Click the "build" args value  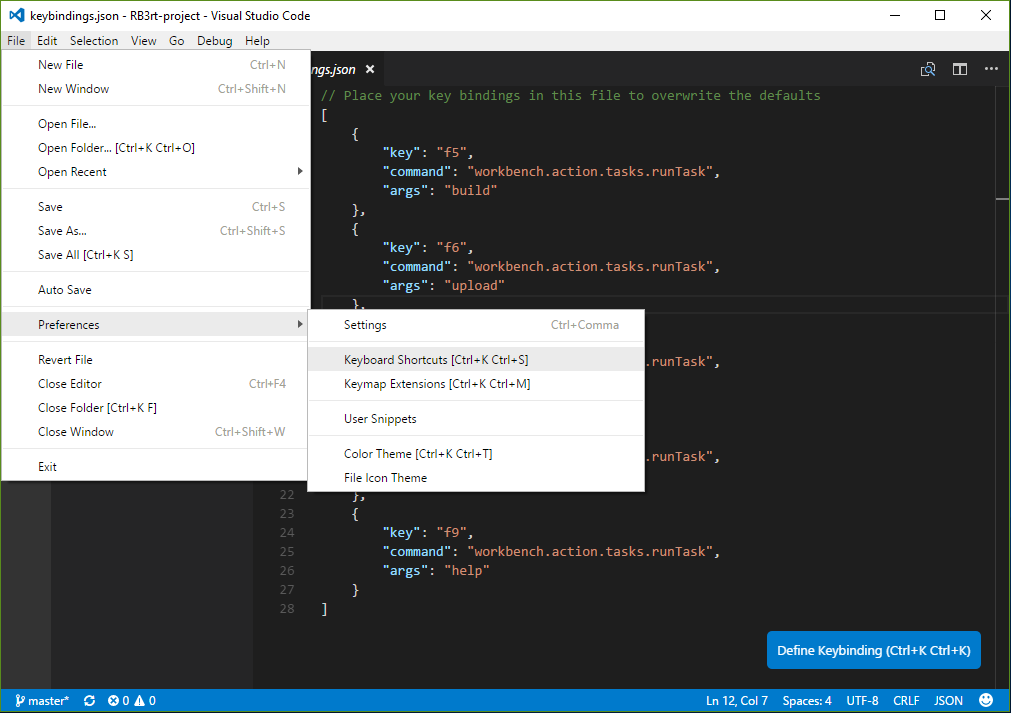pyautogui.click(x=471, y=191)
